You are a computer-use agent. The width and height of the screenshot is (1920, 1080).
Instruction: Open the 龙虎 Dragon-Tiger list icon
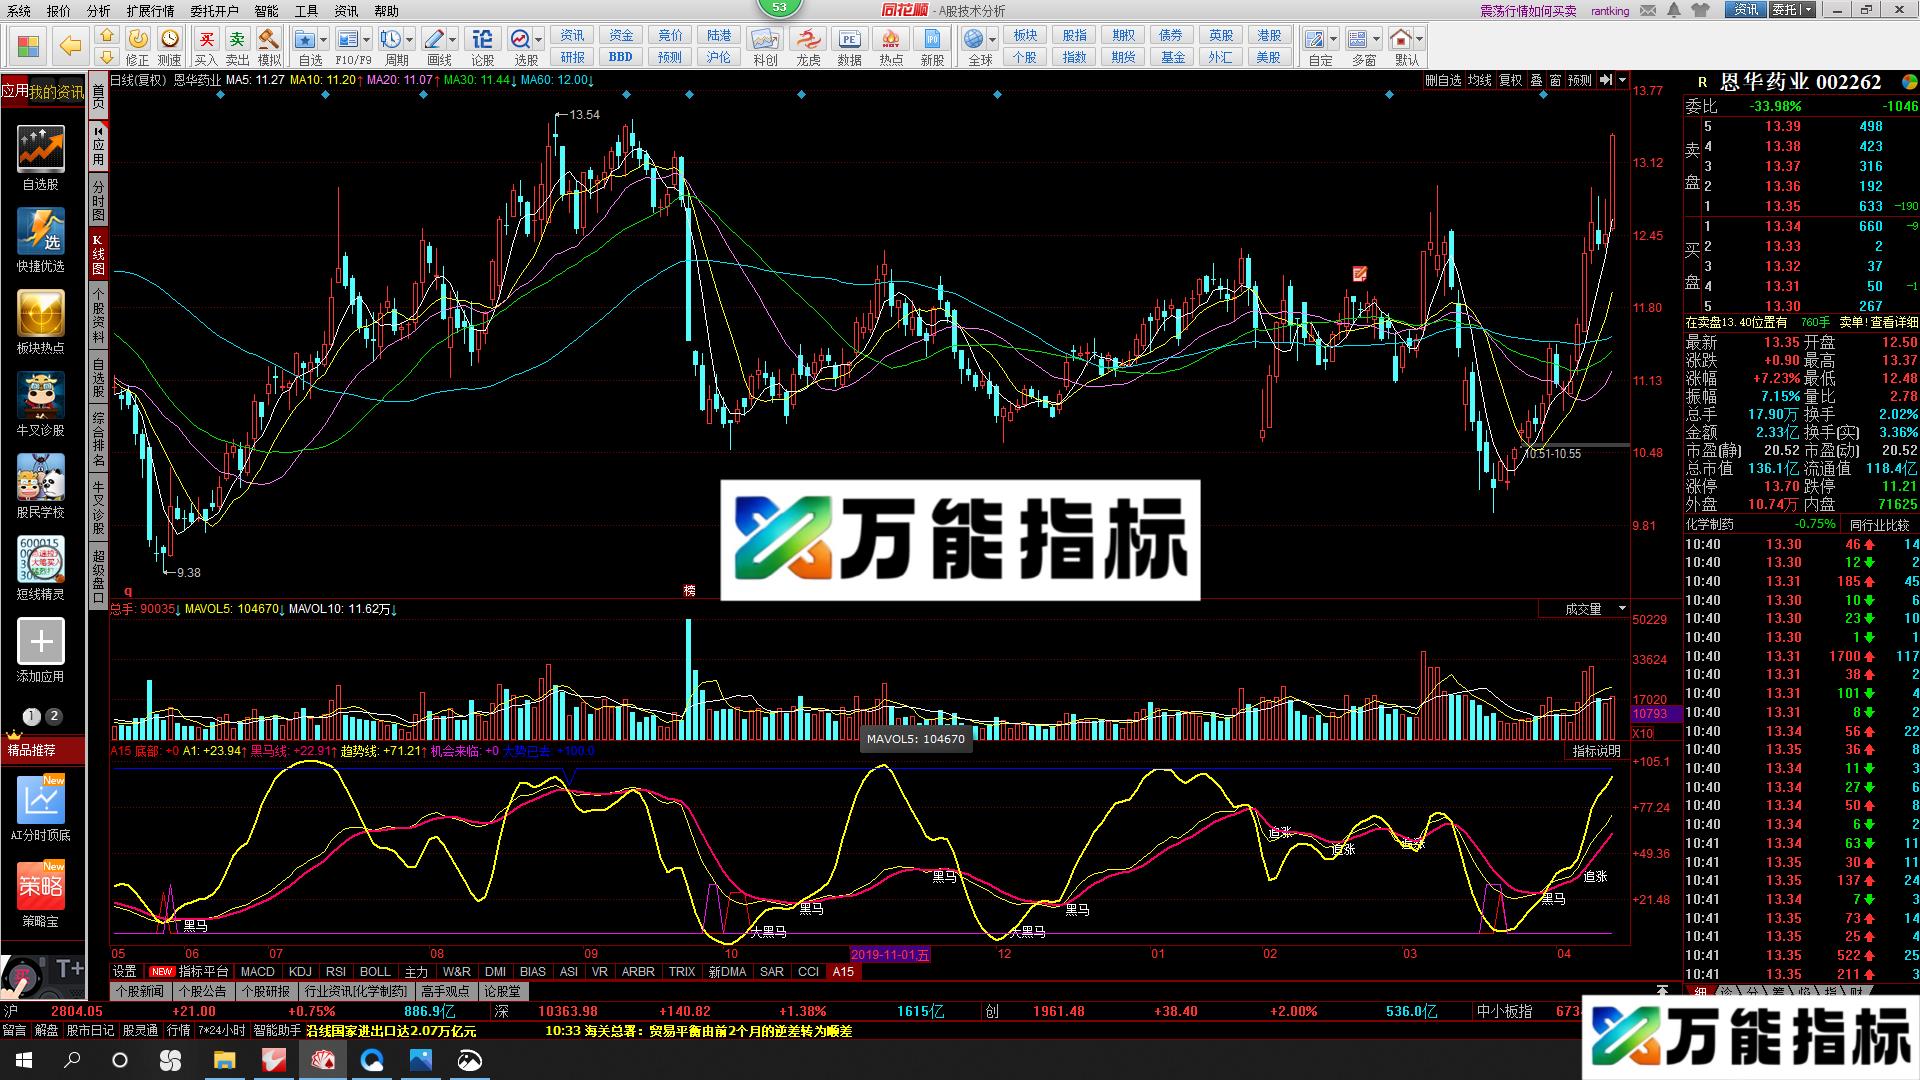click(x=806, y=40)
